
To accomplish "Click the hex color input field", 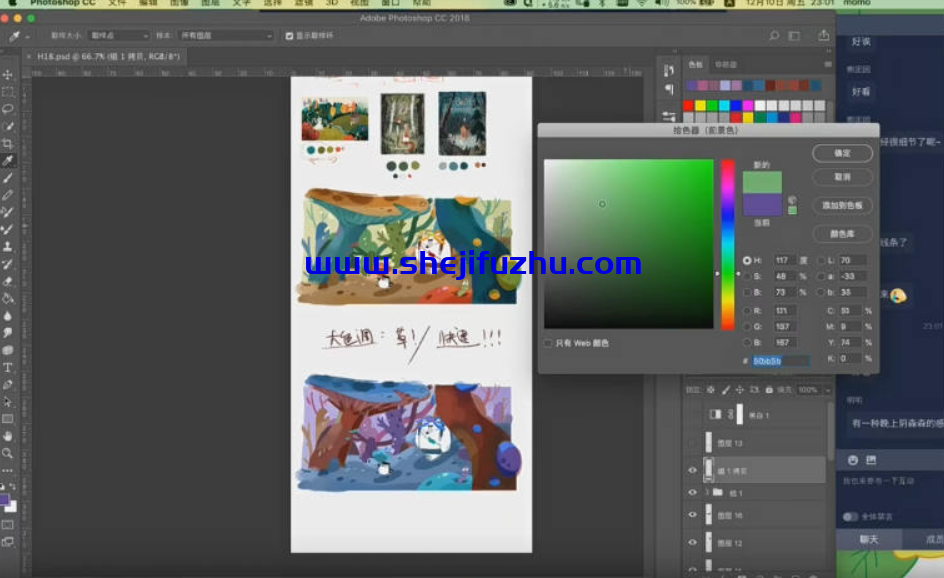I will point(780,361).
